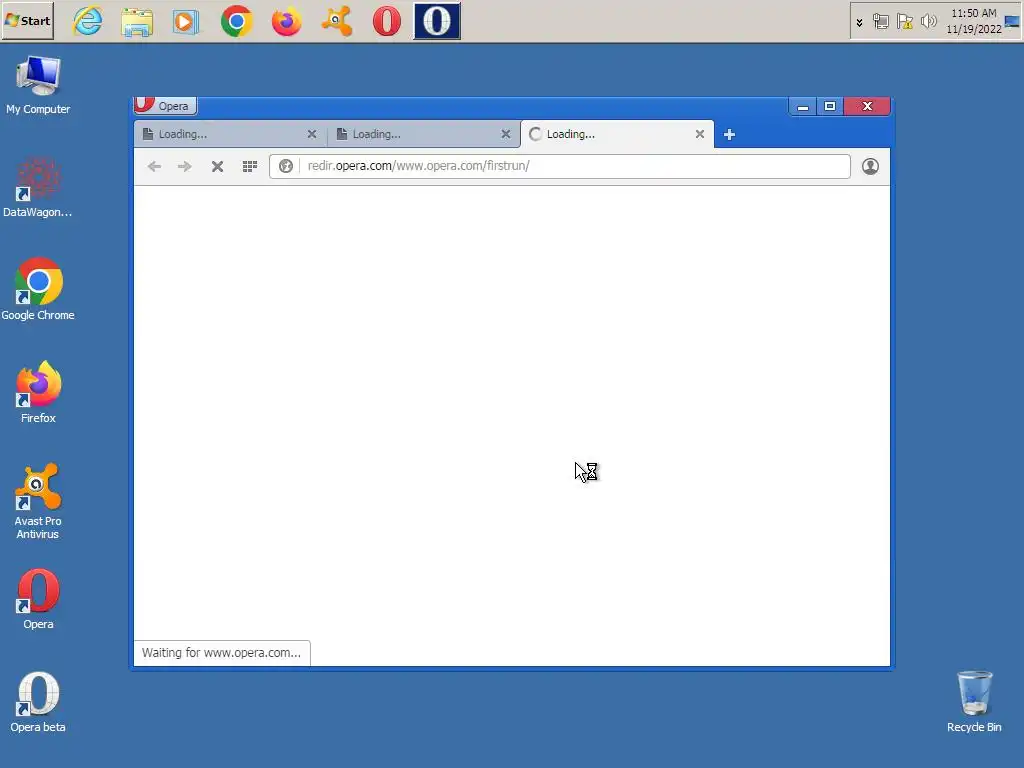Launch Windows Media Player from taskbar

(x=186, y=21)
